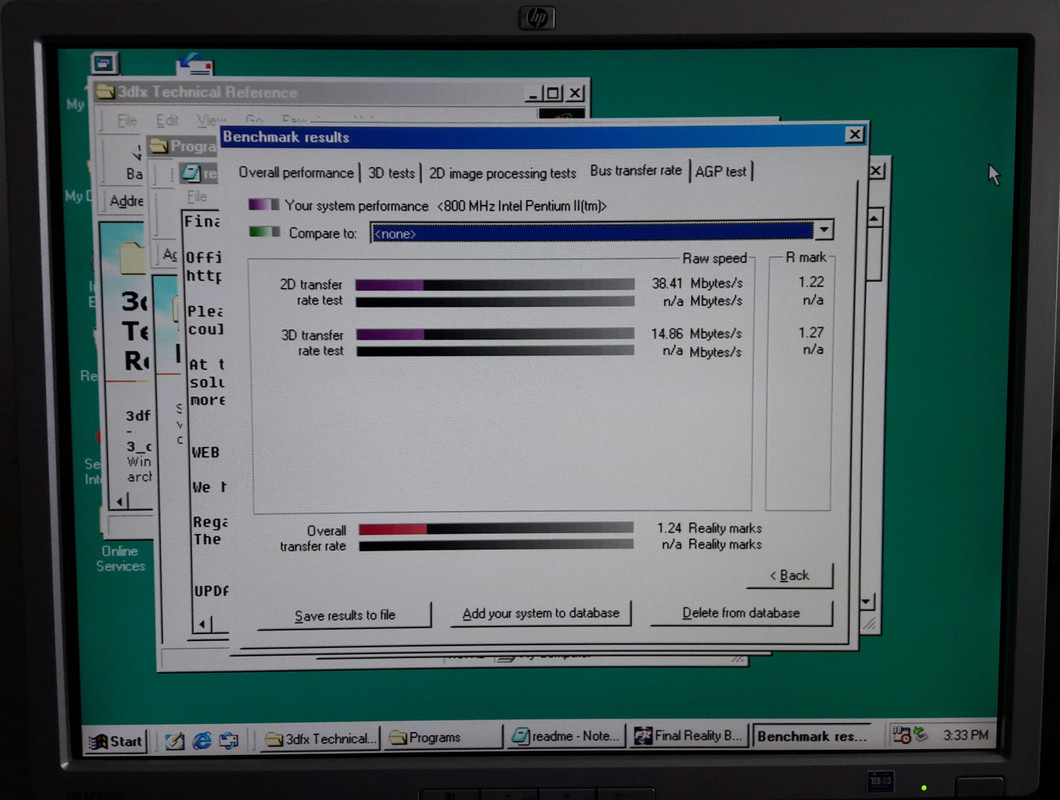Click the green tray icon beside the clock
The height and width of the screenshot is (800, 1060).
pos(920,734)
